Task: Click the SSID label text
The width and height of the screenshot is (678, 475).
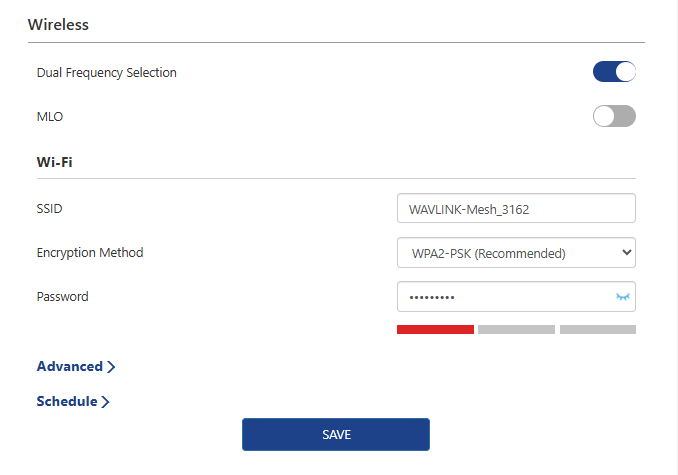Action: pyautogui.click(x=51, y=208)
